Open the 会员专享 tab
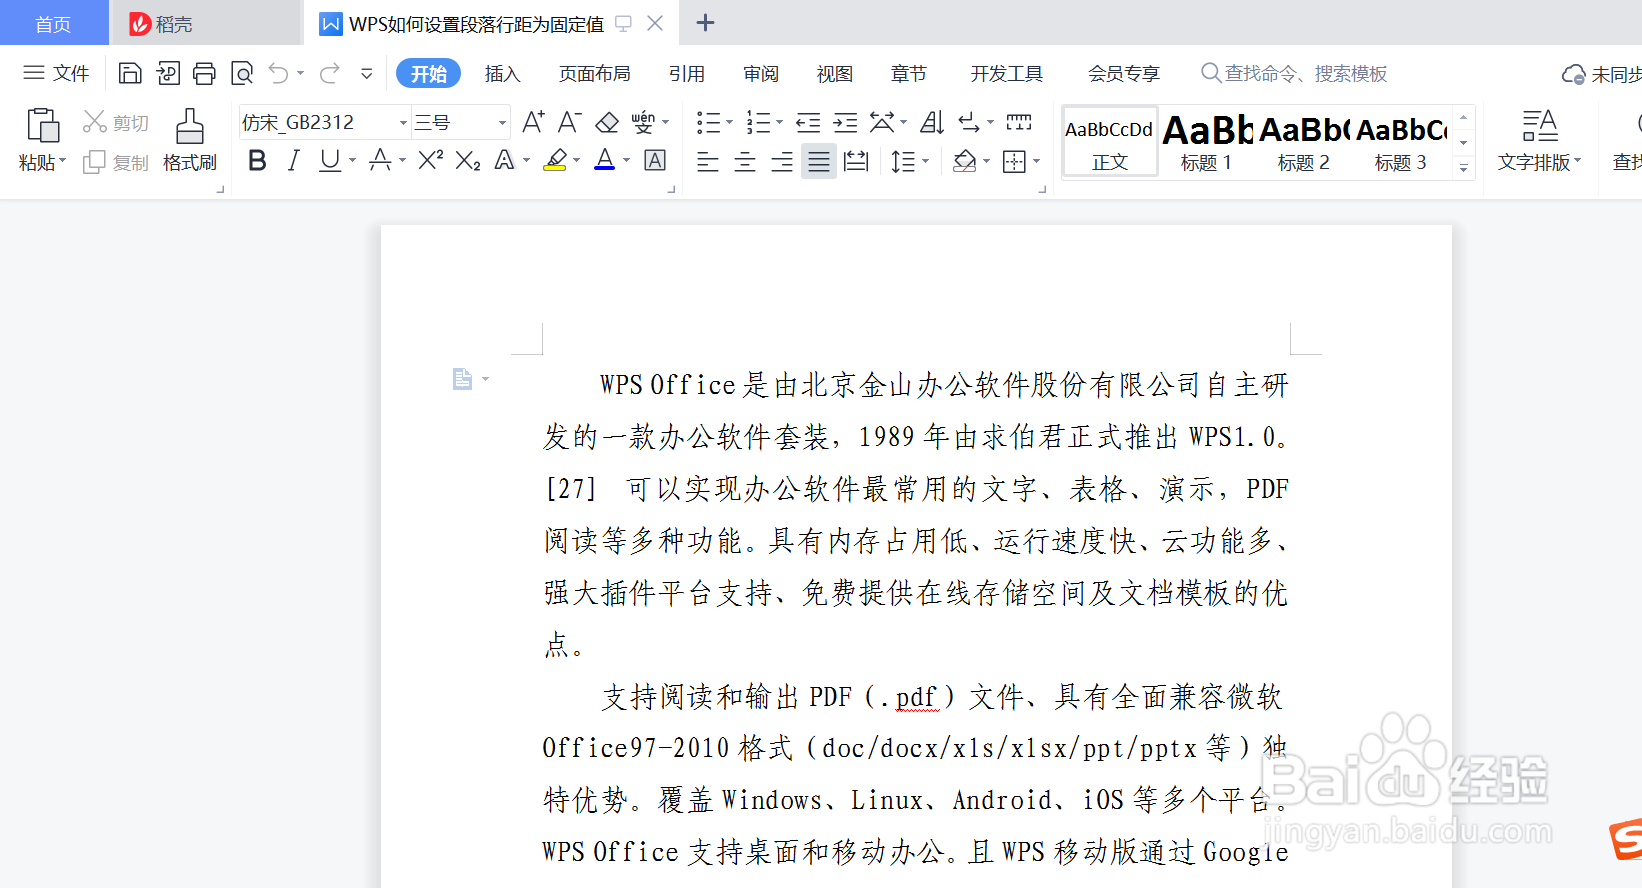The image size is (1642, 888). coord(1124,74)
